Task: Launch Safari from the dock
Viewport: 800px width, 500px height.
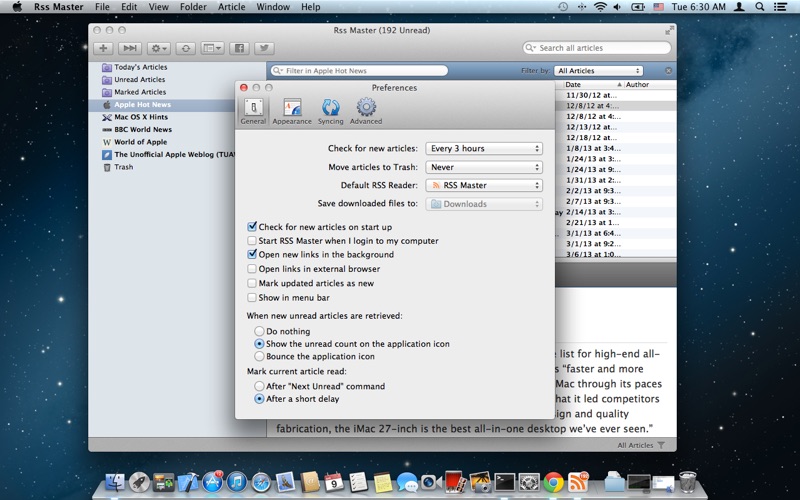Action: 261,482
